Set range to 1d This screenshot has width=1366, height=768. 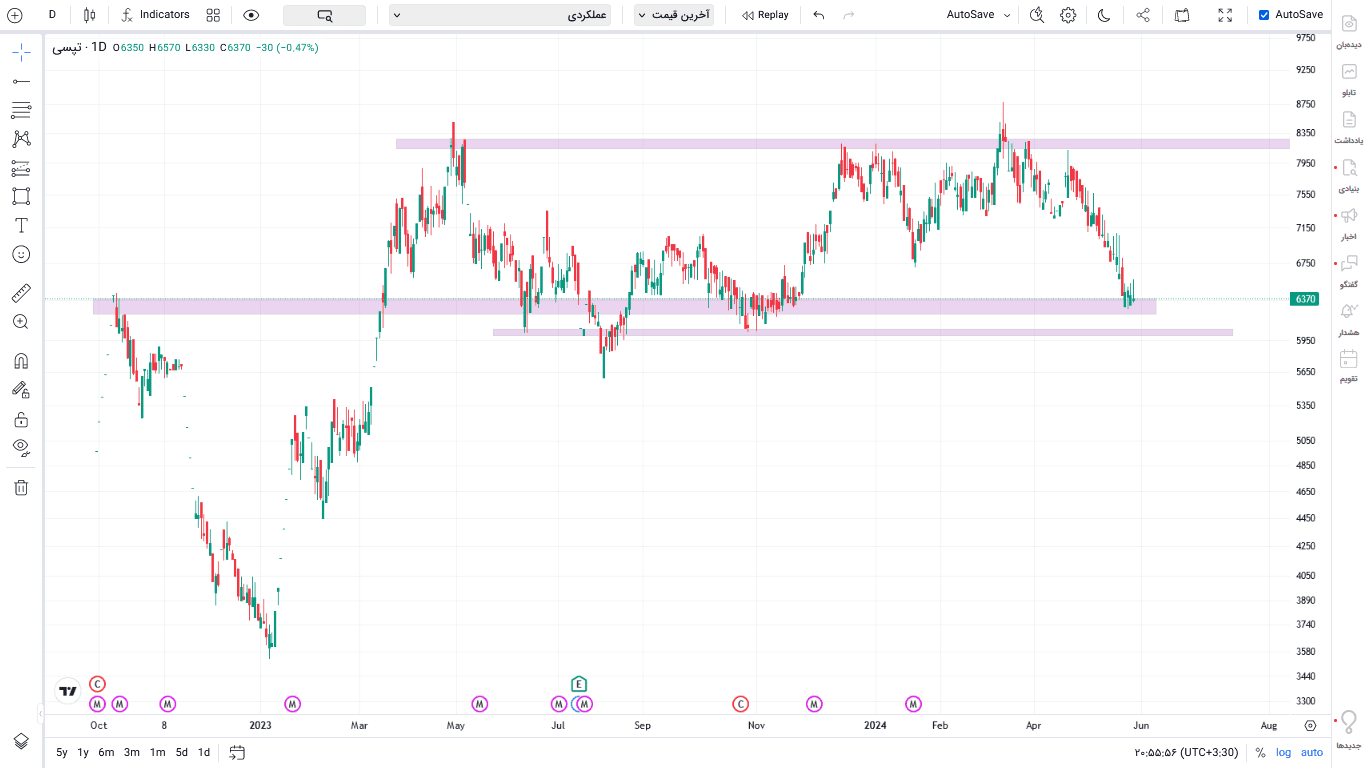pyautogui.click(x=203, y=752)
